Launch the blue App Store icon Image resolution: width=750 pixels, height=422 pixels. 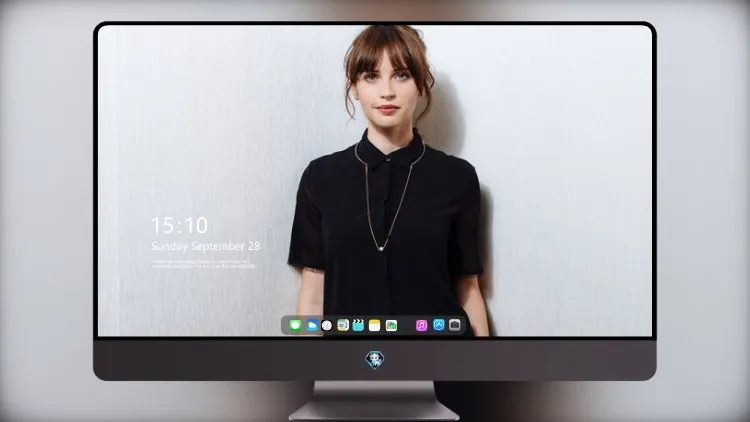tap(439, 325)
